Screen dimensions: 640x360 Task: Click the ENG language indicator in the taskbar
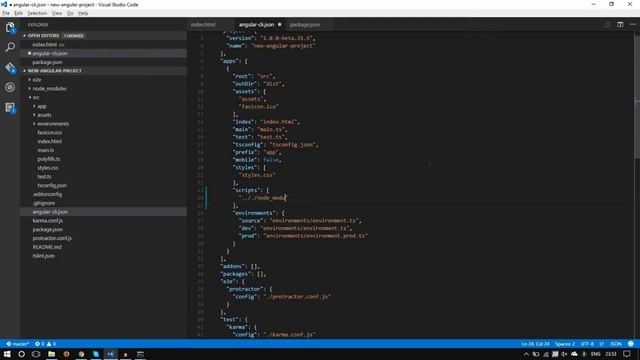596,354
